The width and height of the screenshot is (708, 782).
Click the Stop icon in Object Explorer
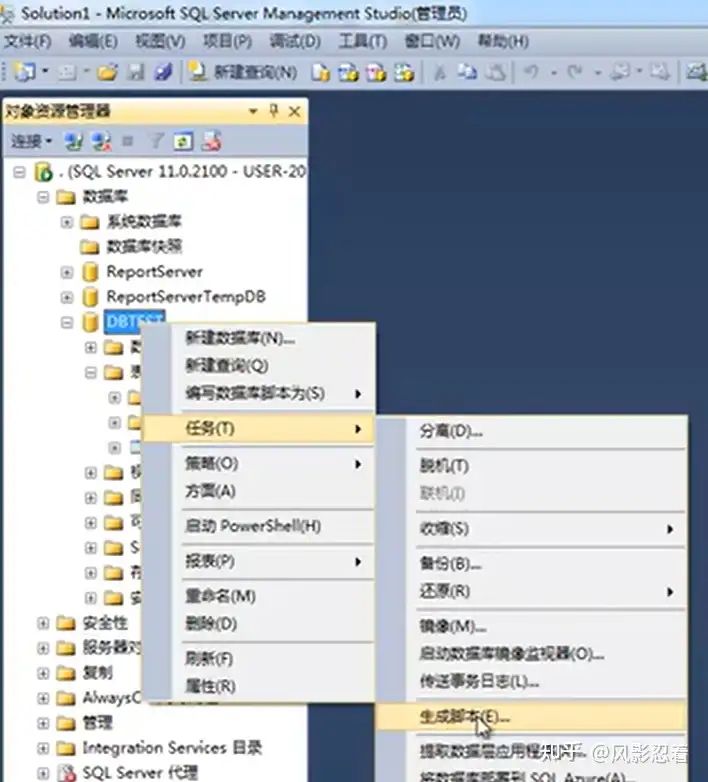click(128, 142)
